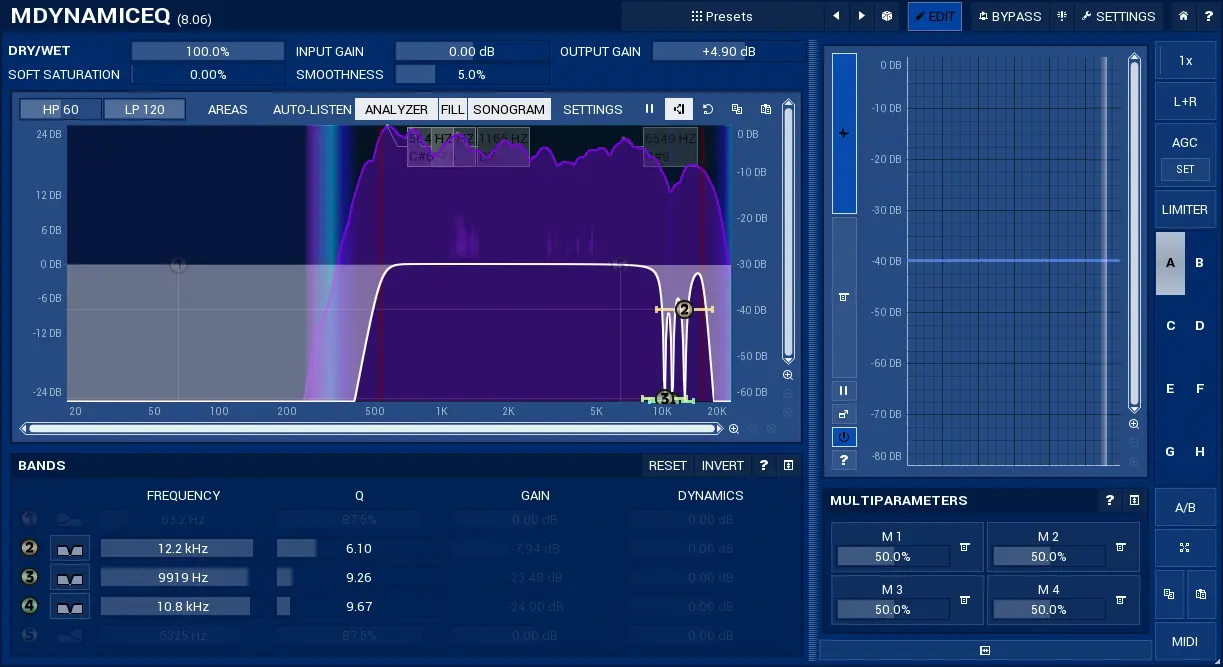Toggle band 4 on or off

coord(29,606)
